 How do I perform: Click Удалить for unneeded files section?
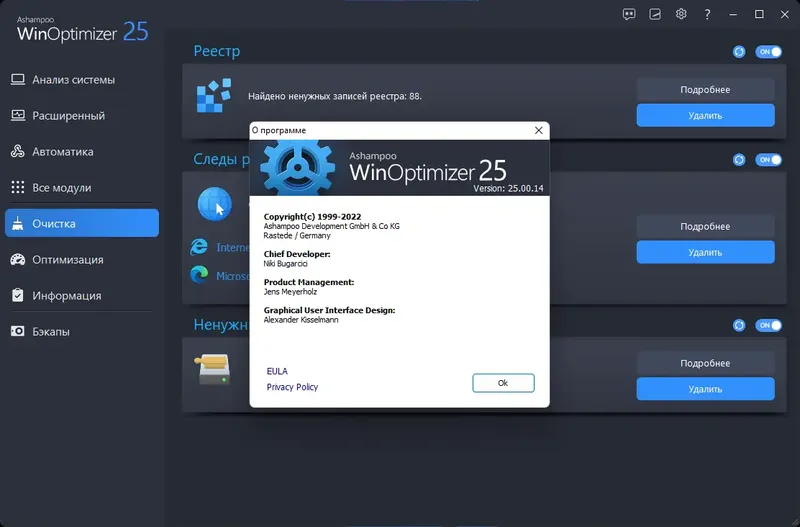(x=705, y=389)
